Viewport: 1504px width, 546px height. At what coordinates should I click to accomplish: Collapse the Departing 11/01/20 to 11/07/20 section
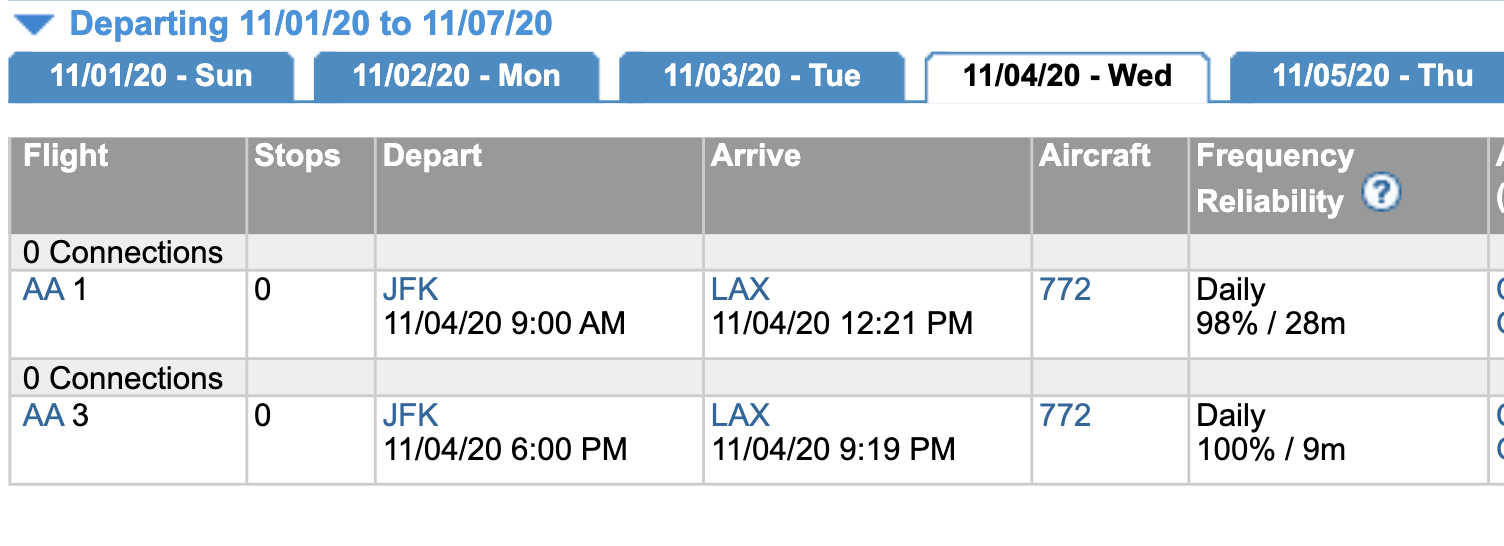click(34, 24)
